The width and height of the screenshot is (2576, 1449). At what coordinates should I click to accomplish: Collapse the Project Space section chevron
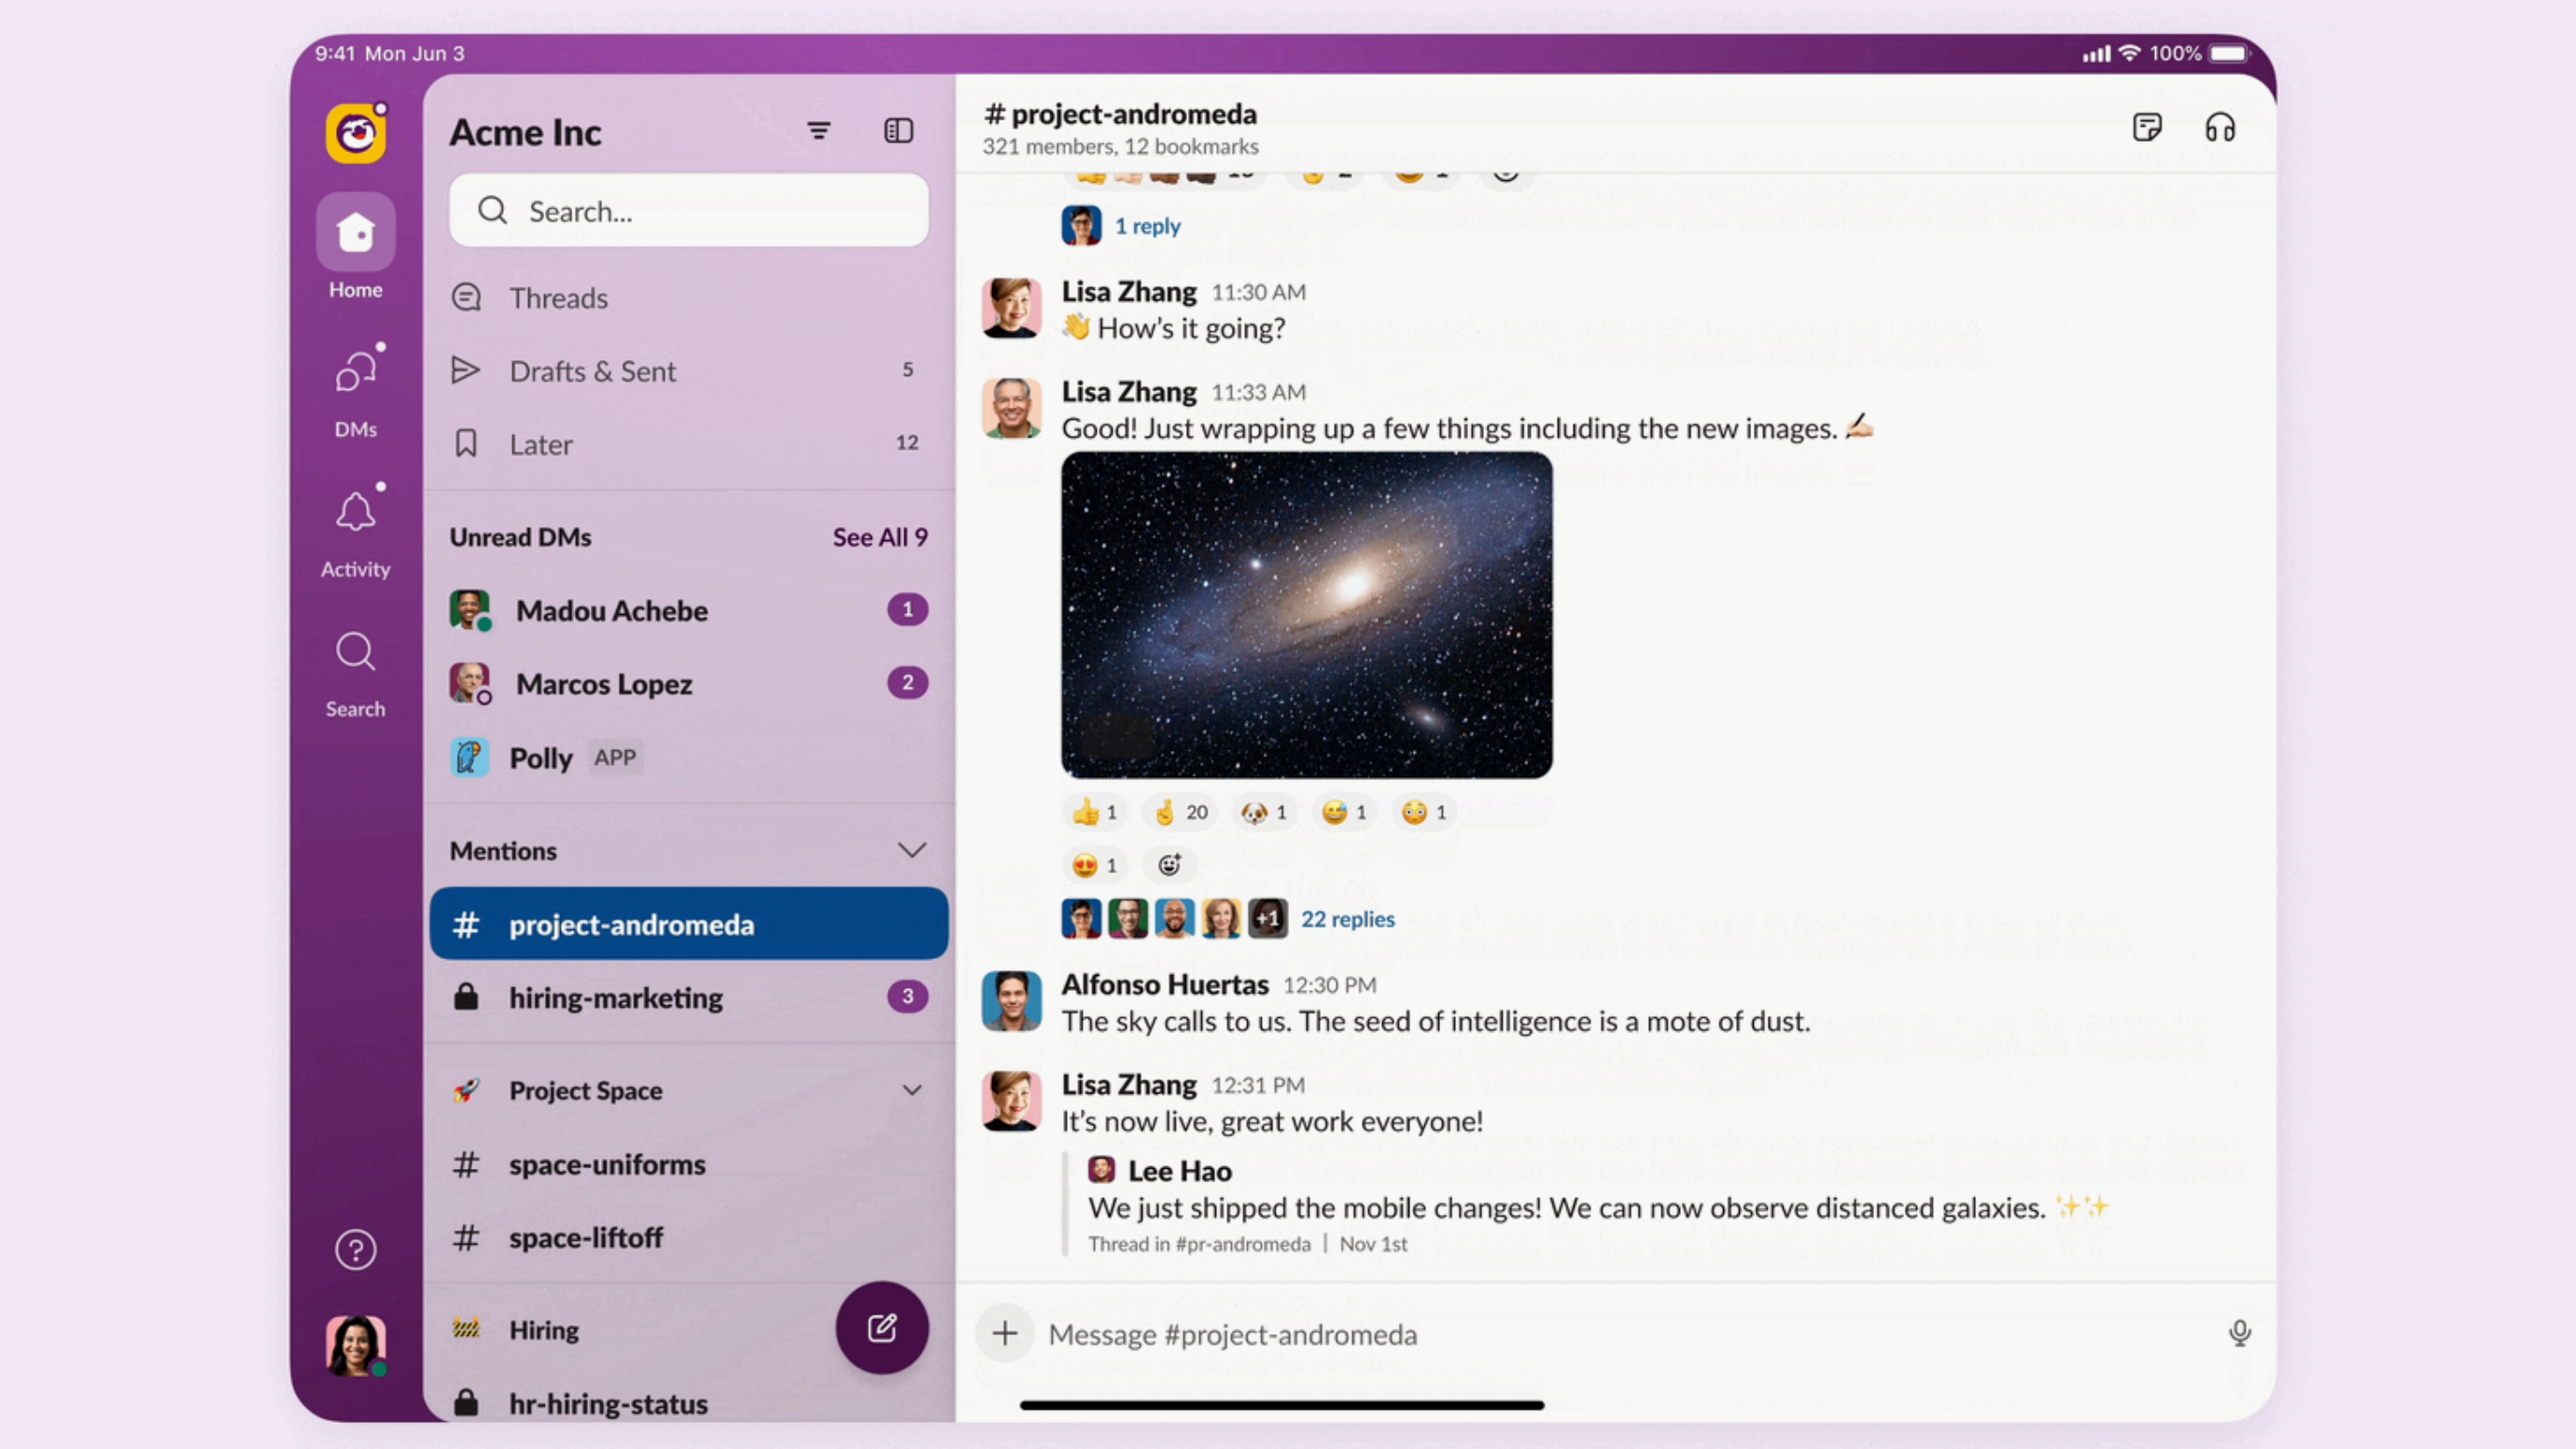pos(911,1090)
